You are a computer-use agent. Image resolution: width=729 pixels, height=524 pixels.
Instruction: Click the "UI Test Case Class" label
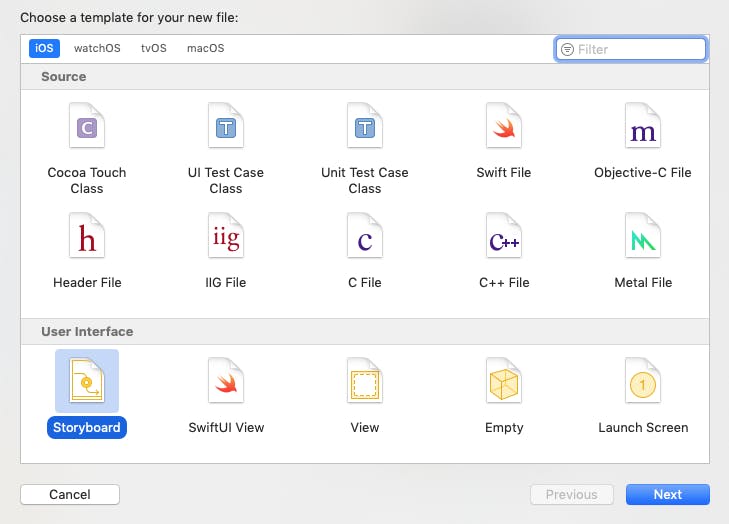[x=226, y=180]
